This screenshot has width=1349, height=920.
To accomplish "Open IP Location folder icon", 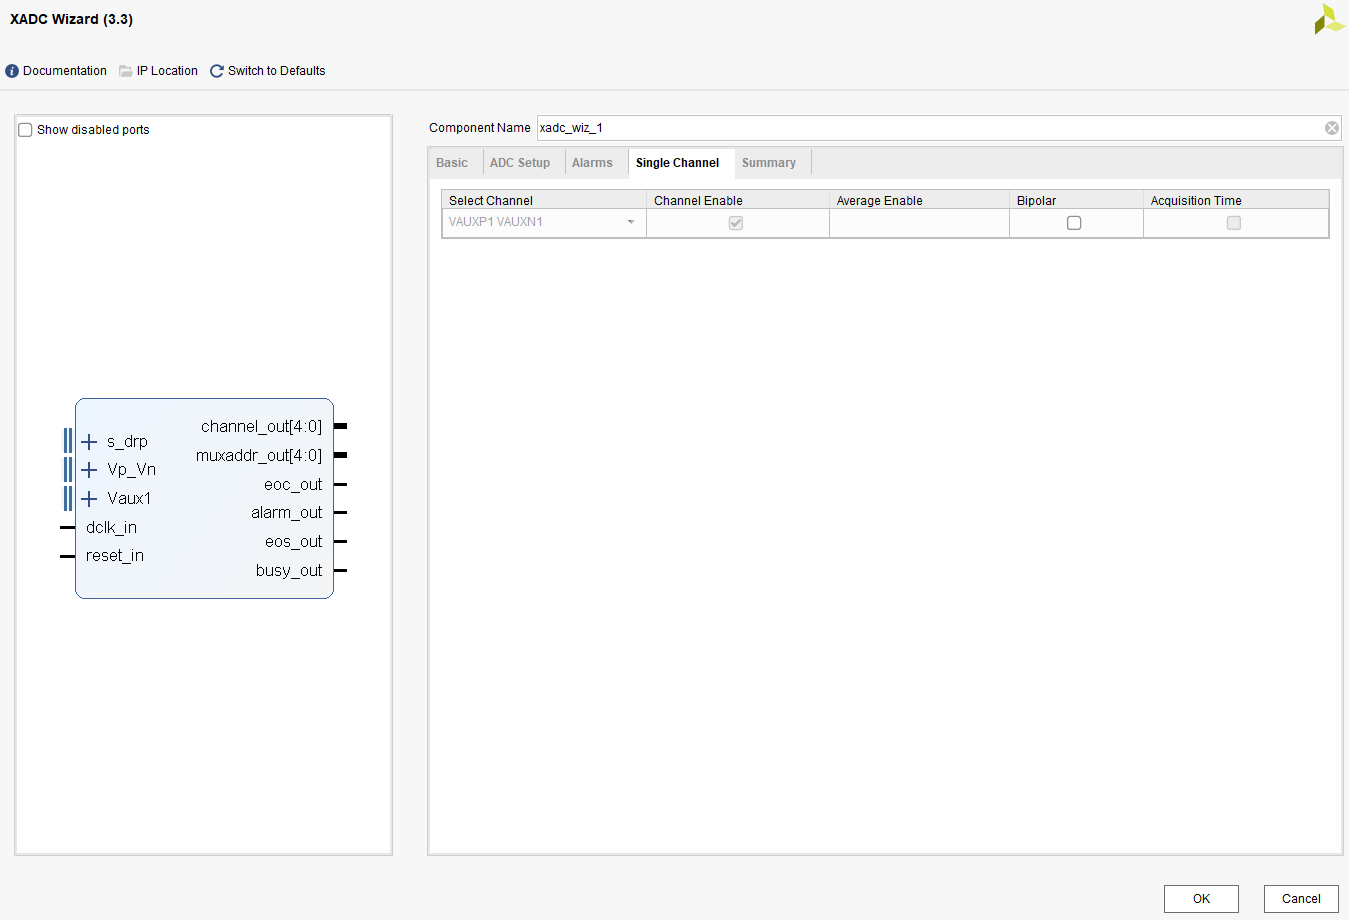I will pyautogui.click(x=126, y=71).
